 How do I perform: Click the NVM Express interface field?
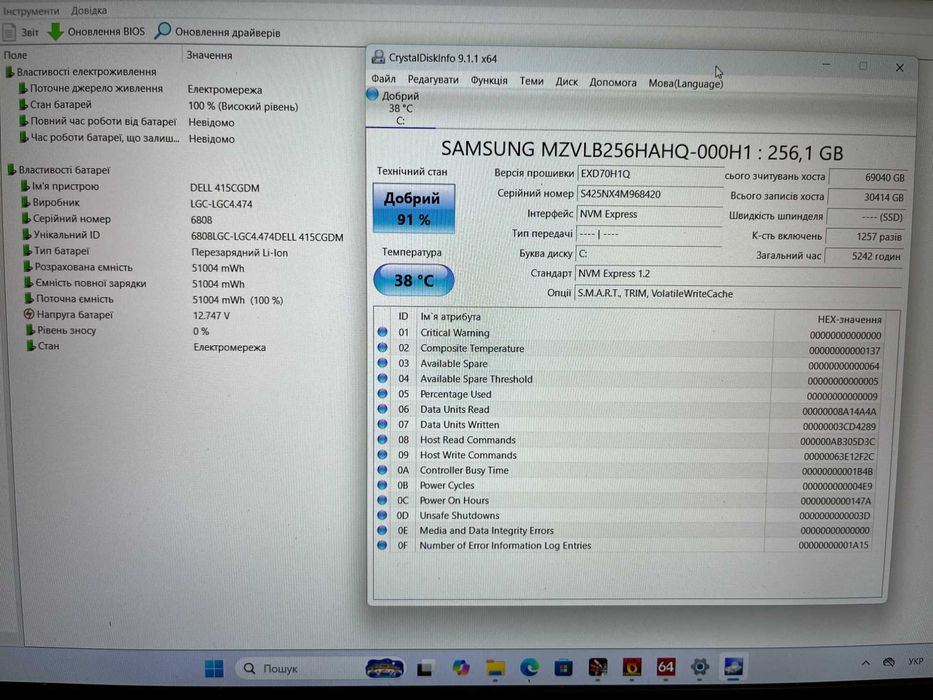coord(649,214)
